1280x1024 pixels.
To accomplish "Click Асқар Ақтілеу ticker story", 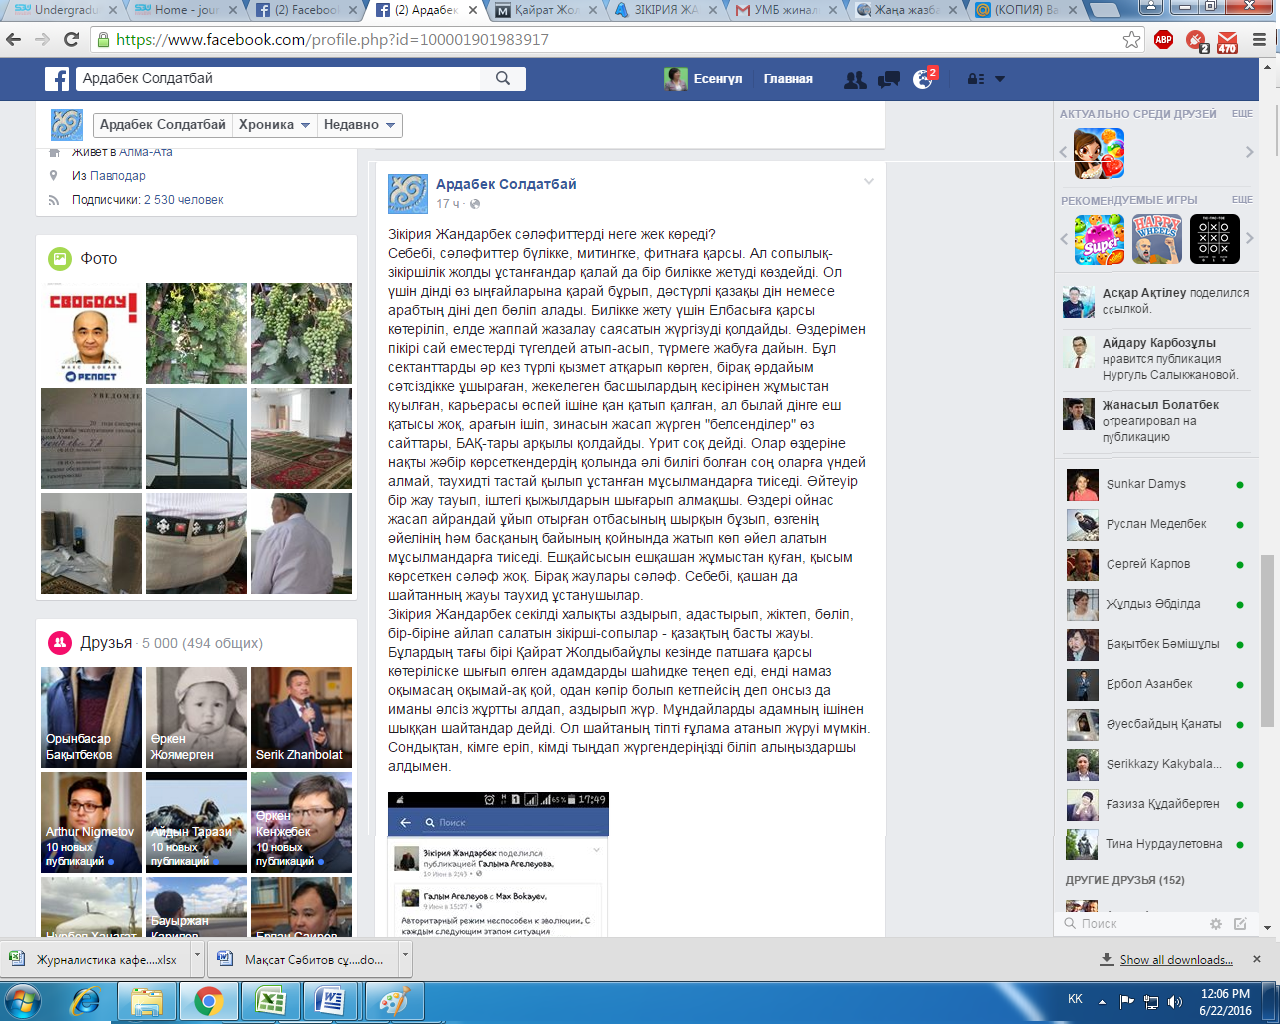I will 1155,301.
